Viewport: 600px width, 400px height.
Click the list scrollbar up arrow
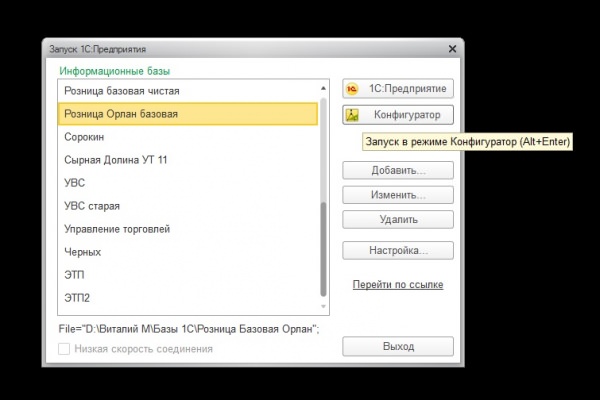pos(323,88)
